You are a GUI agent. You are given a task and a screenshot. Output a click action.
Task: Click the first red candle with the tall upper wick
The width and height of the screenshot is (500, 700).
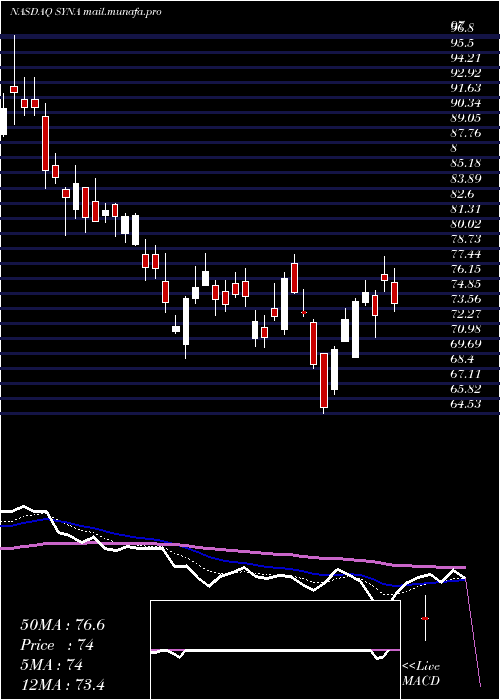[x=14, y=90]
